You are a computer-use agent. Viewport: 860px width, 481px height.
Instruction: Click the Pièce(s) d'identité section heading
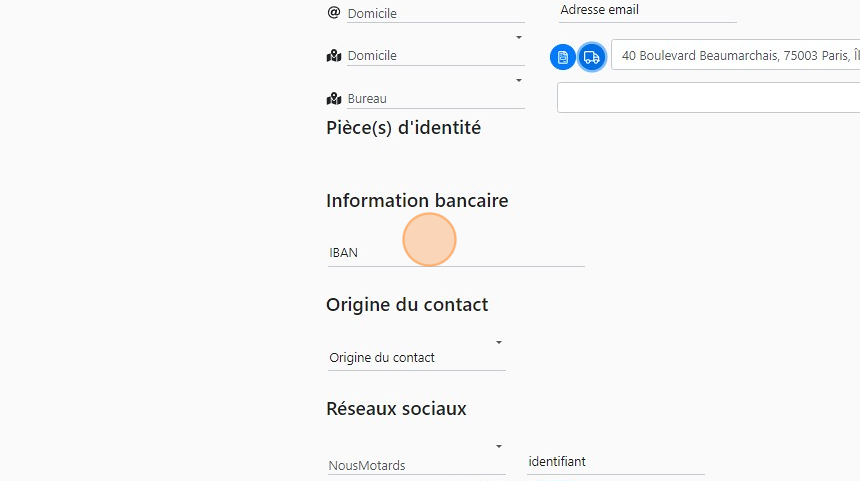tap(403, 128)
